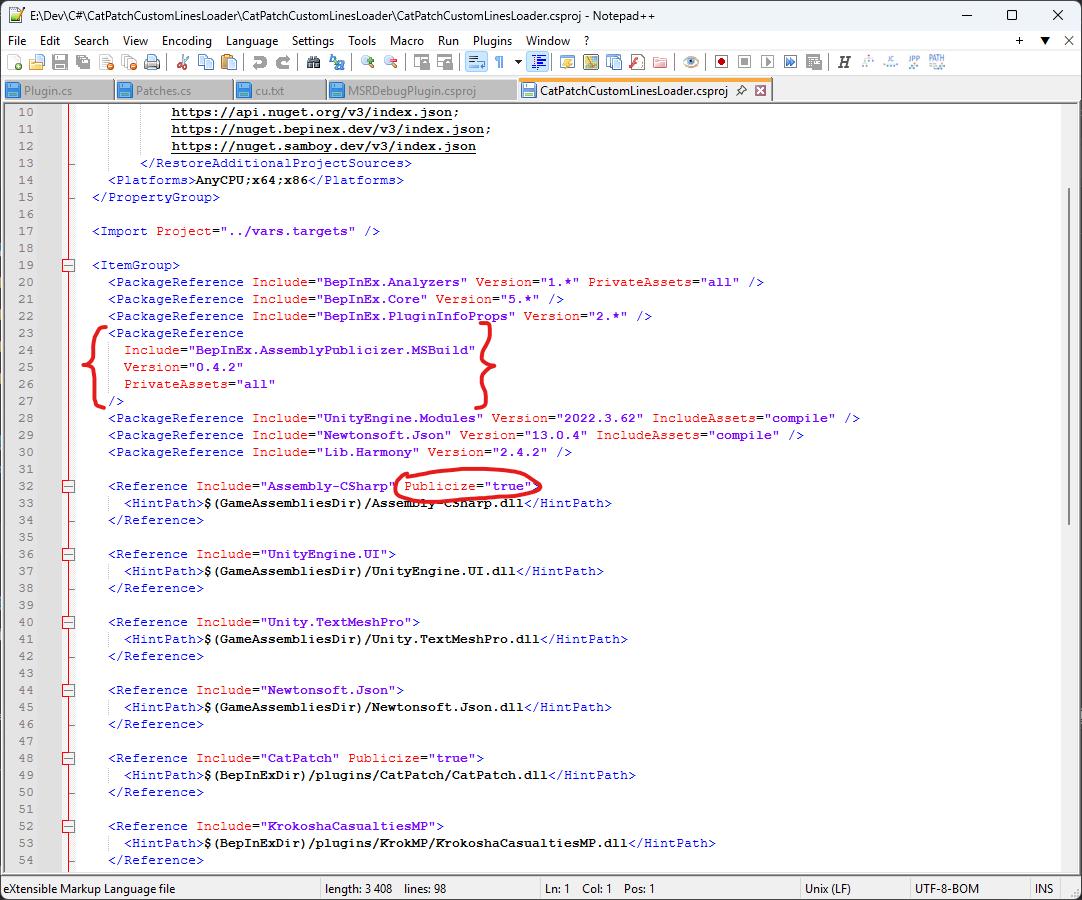This screenshot has height=900, width=1082.
Task: Paste from clipboard toolbar icon
Action: coord(228,62)
